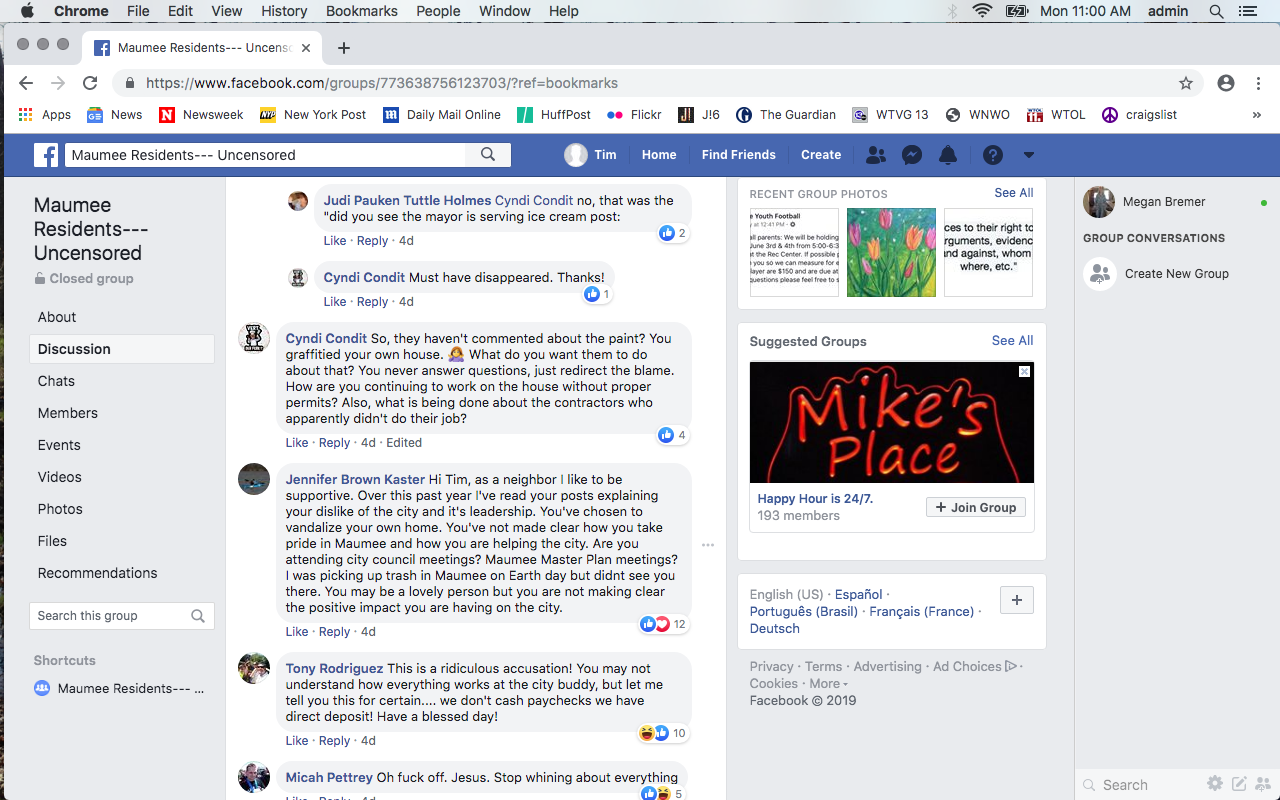Open the Bookmarks menu in menu bar
The height and width of the screenshot is (800, 1280).
pyautogui.click(x=362, y=11)
